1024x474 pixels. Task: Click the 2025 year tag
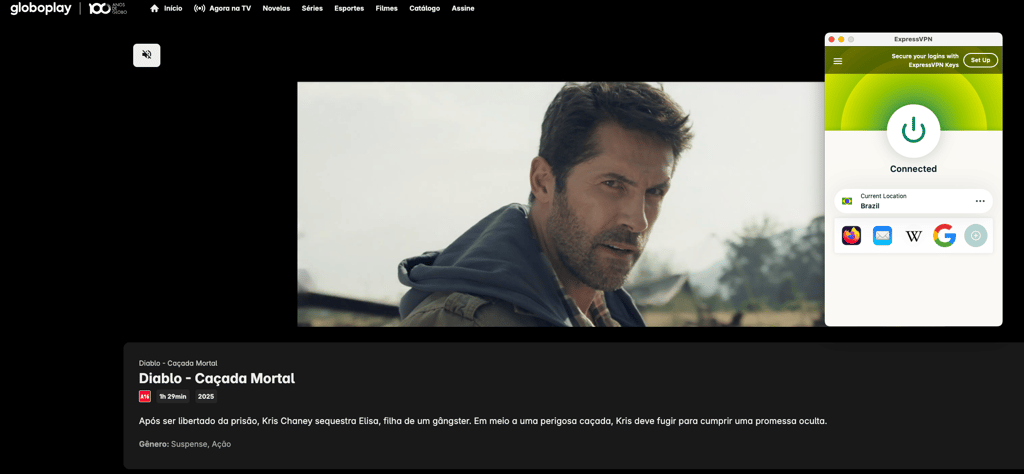[206, 396]
